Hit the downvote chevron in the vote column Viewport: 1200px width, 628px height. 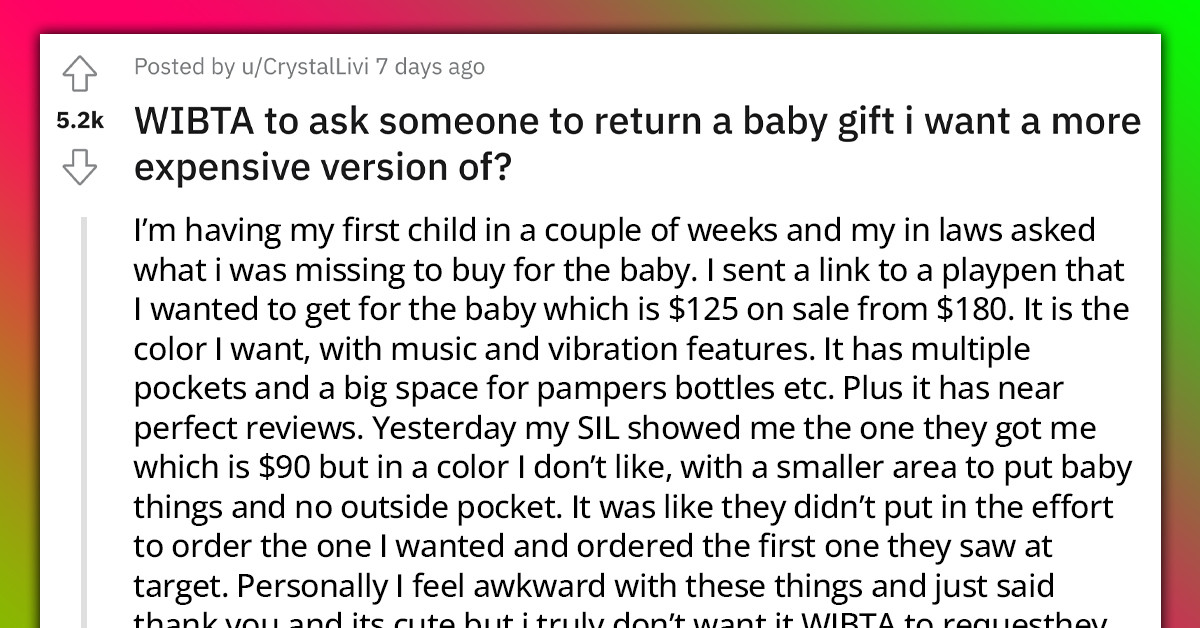pyautogui.click(x=80, y=168)
